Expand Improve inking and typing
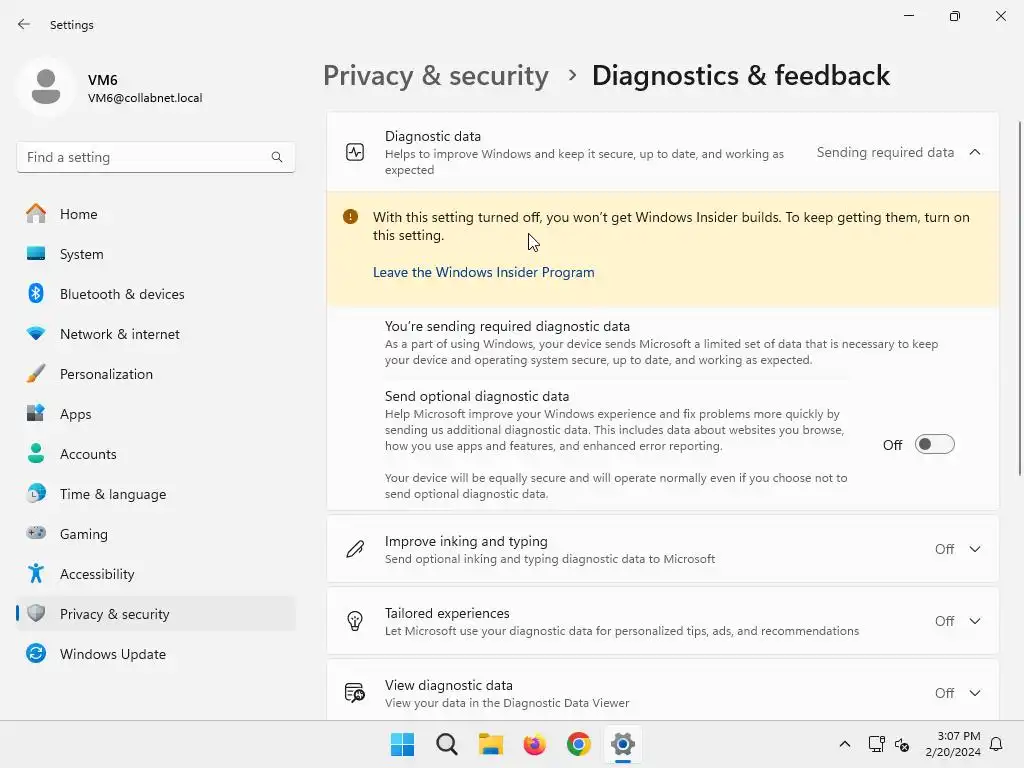The width and height of the screenshot is (1024, 768). 975,549
